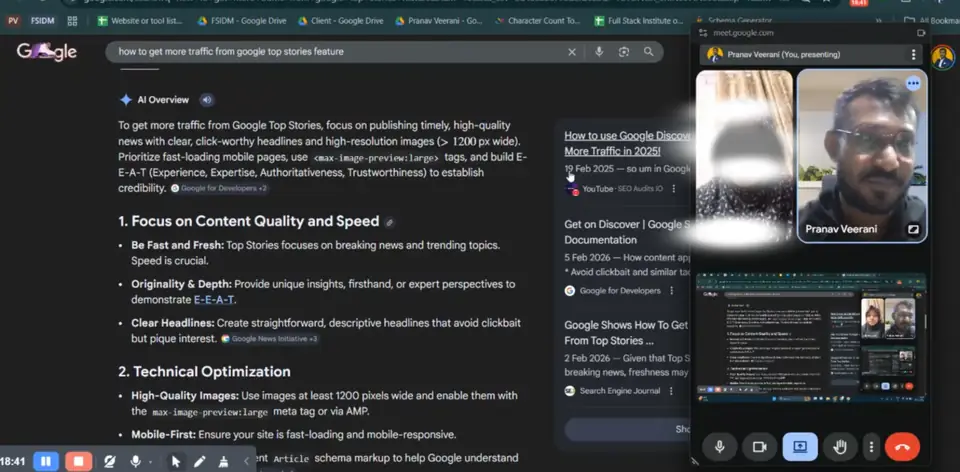Open FSIDM - Google Drive bookmark
Image resolution: width=960 pixels, height=472 pixels.
pos(241,21)
